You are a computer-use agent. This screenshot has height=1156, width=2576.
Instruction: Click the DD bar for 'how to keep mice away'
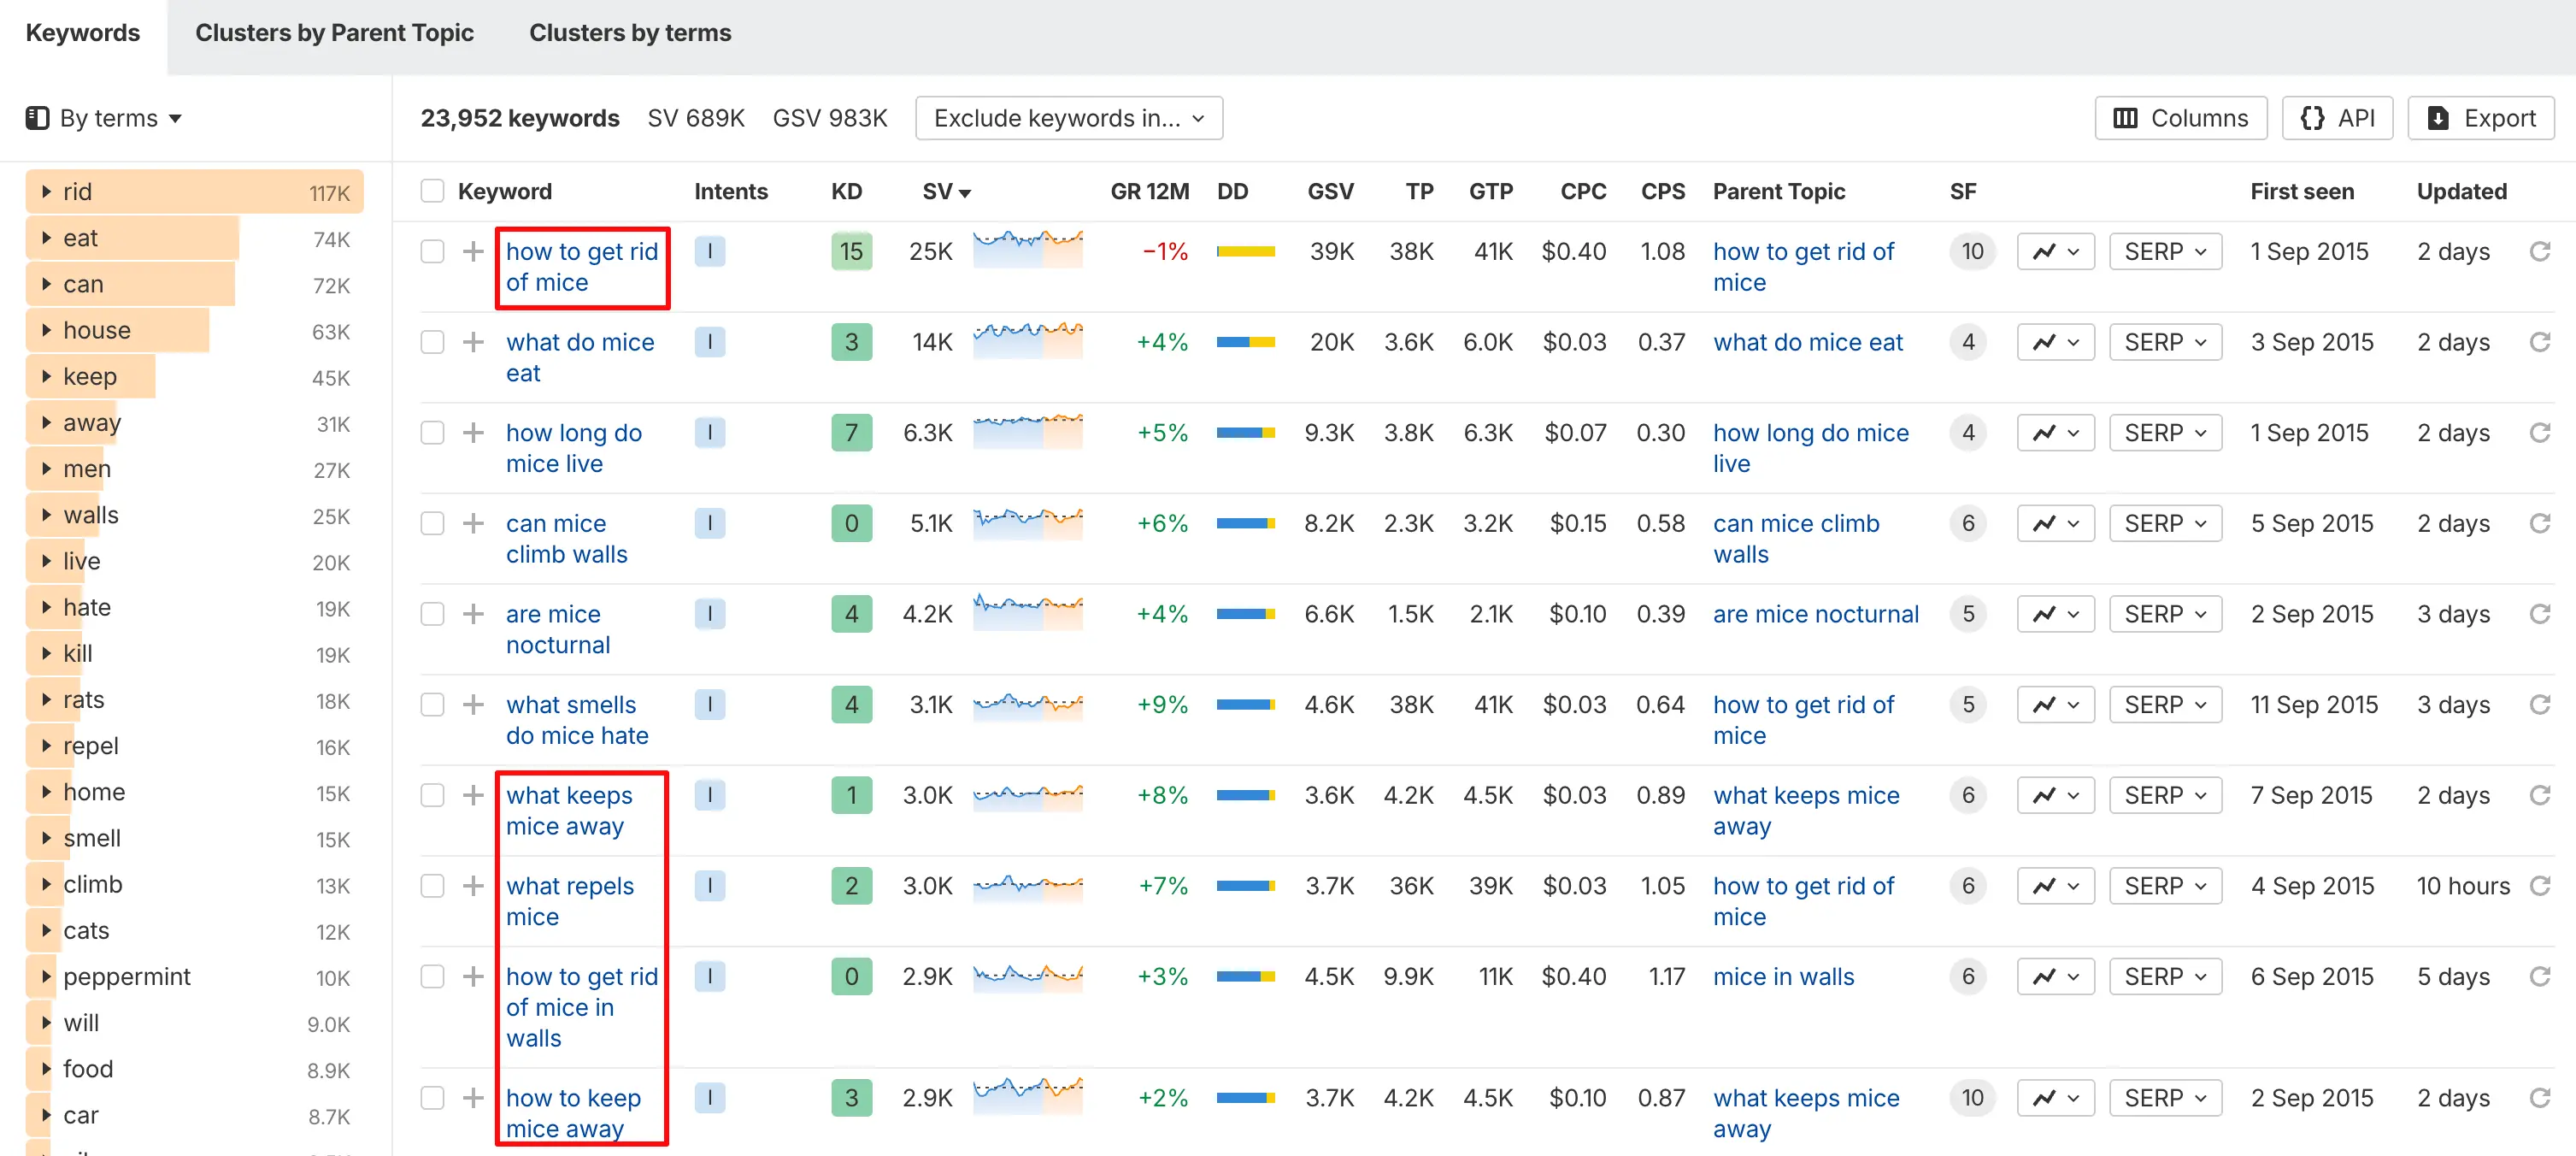pos(1245,1097)
